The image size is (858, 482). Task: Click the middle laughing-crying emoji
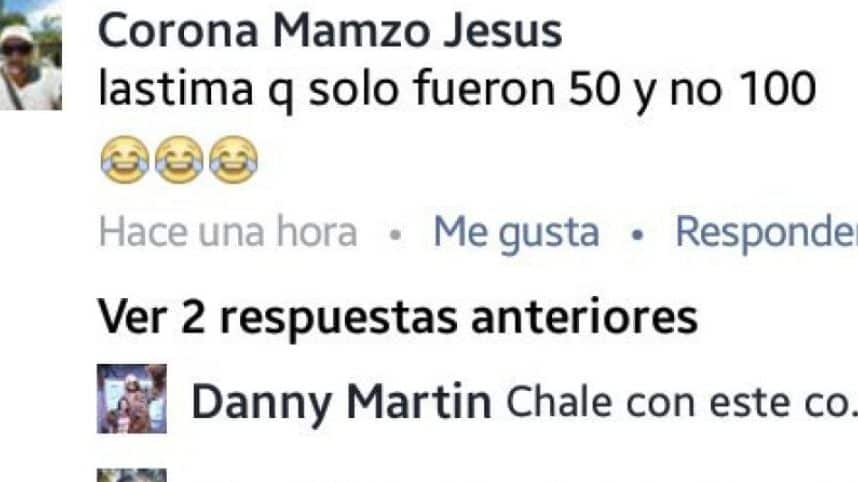179,159
